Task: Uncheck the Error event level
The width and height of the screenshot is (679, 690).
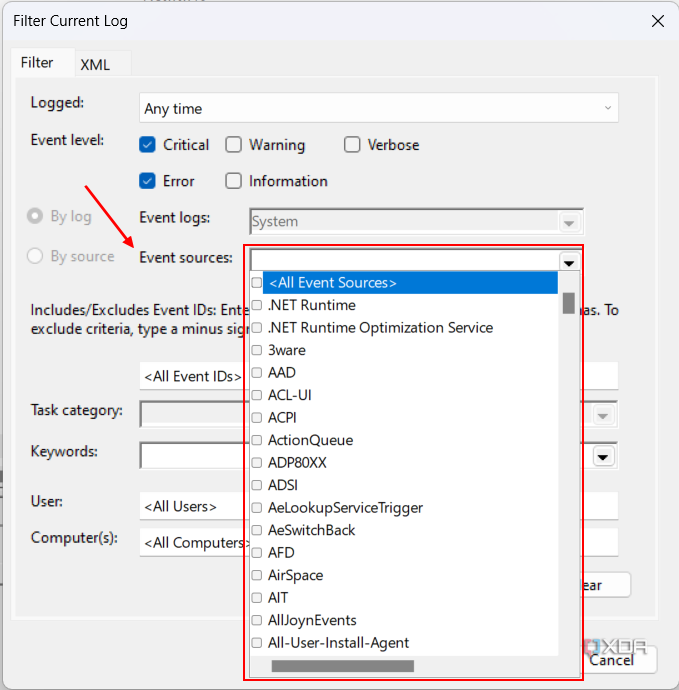Action: pos(148,181)
